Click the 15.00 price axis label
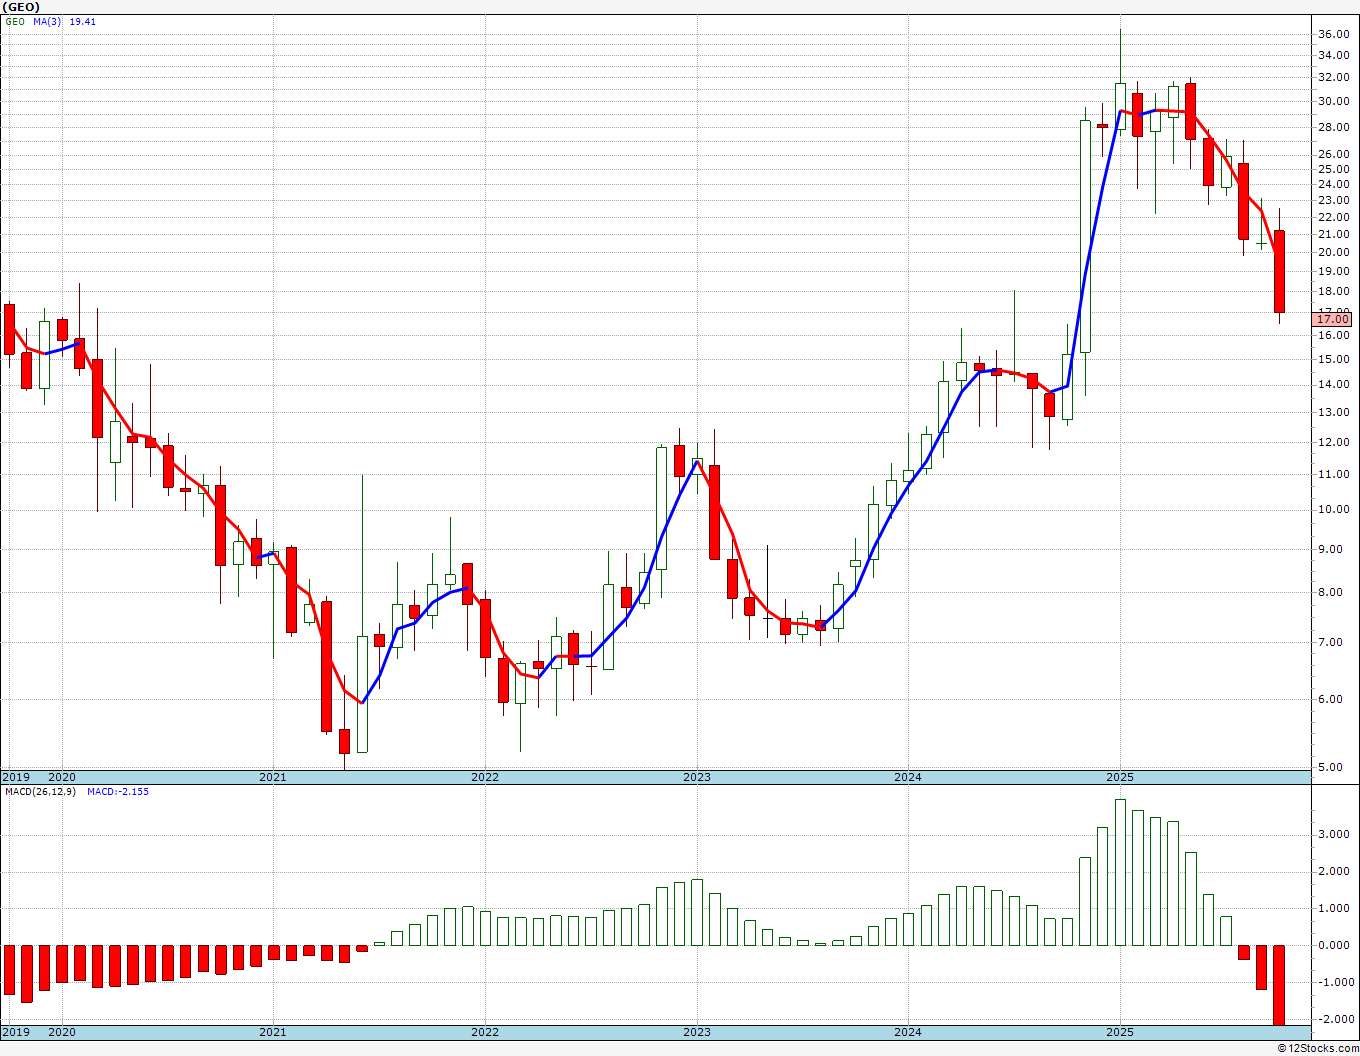 click(x=1333, y=359)
